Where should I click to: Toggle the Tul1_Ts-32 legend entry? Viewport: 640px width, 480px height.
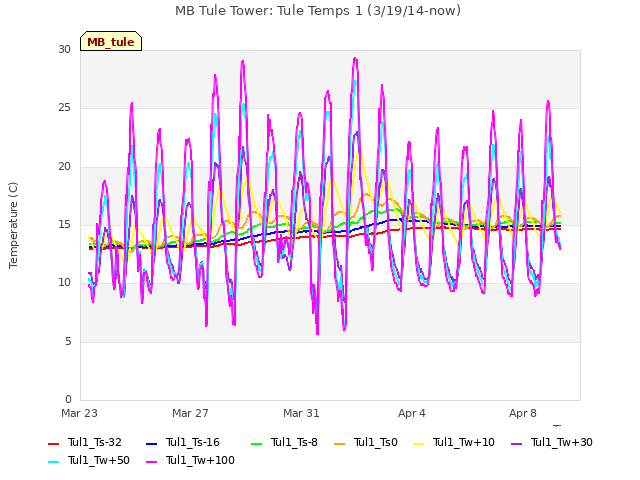click(85, 442)
